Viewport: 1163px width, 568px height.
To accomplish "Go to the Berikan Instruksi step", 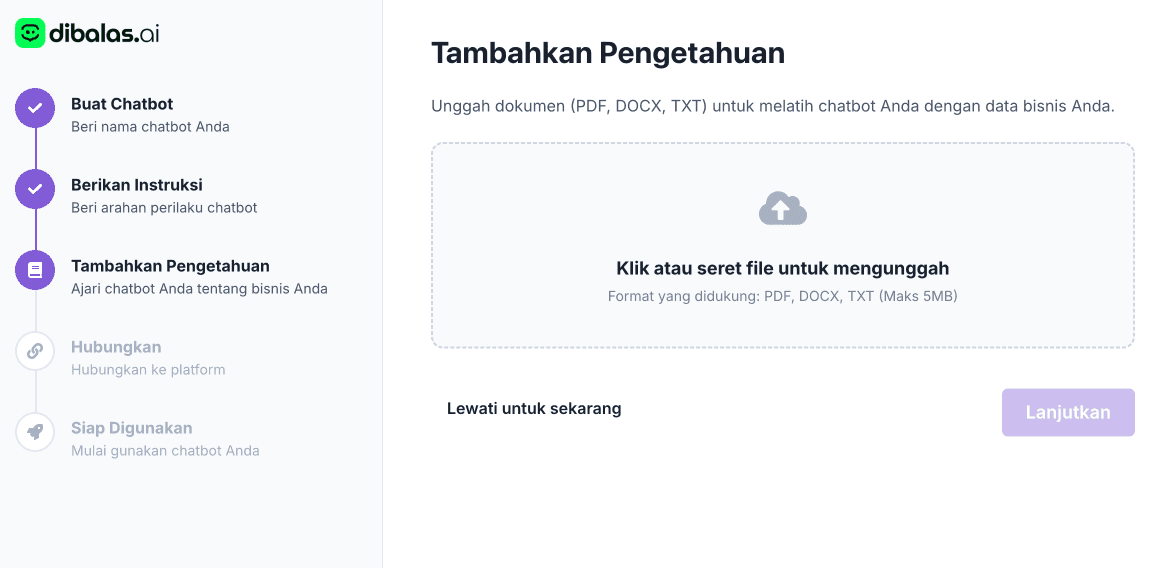I will click(136, 185).
